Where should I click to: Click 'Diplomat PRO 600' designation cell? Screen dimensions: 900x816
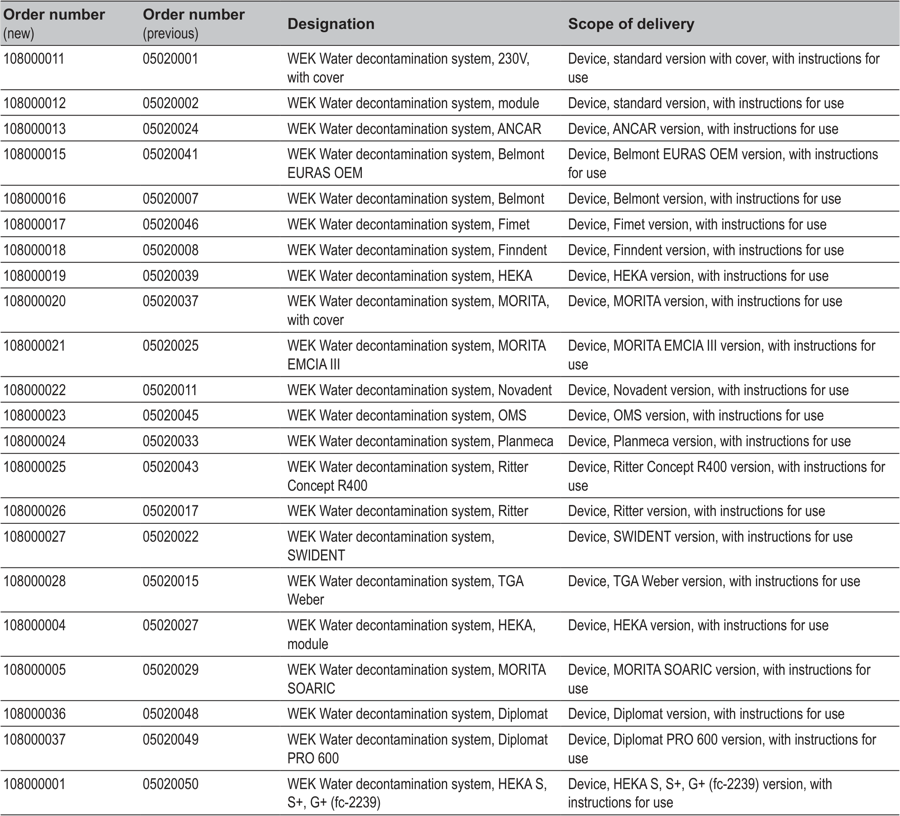point(417,749)
